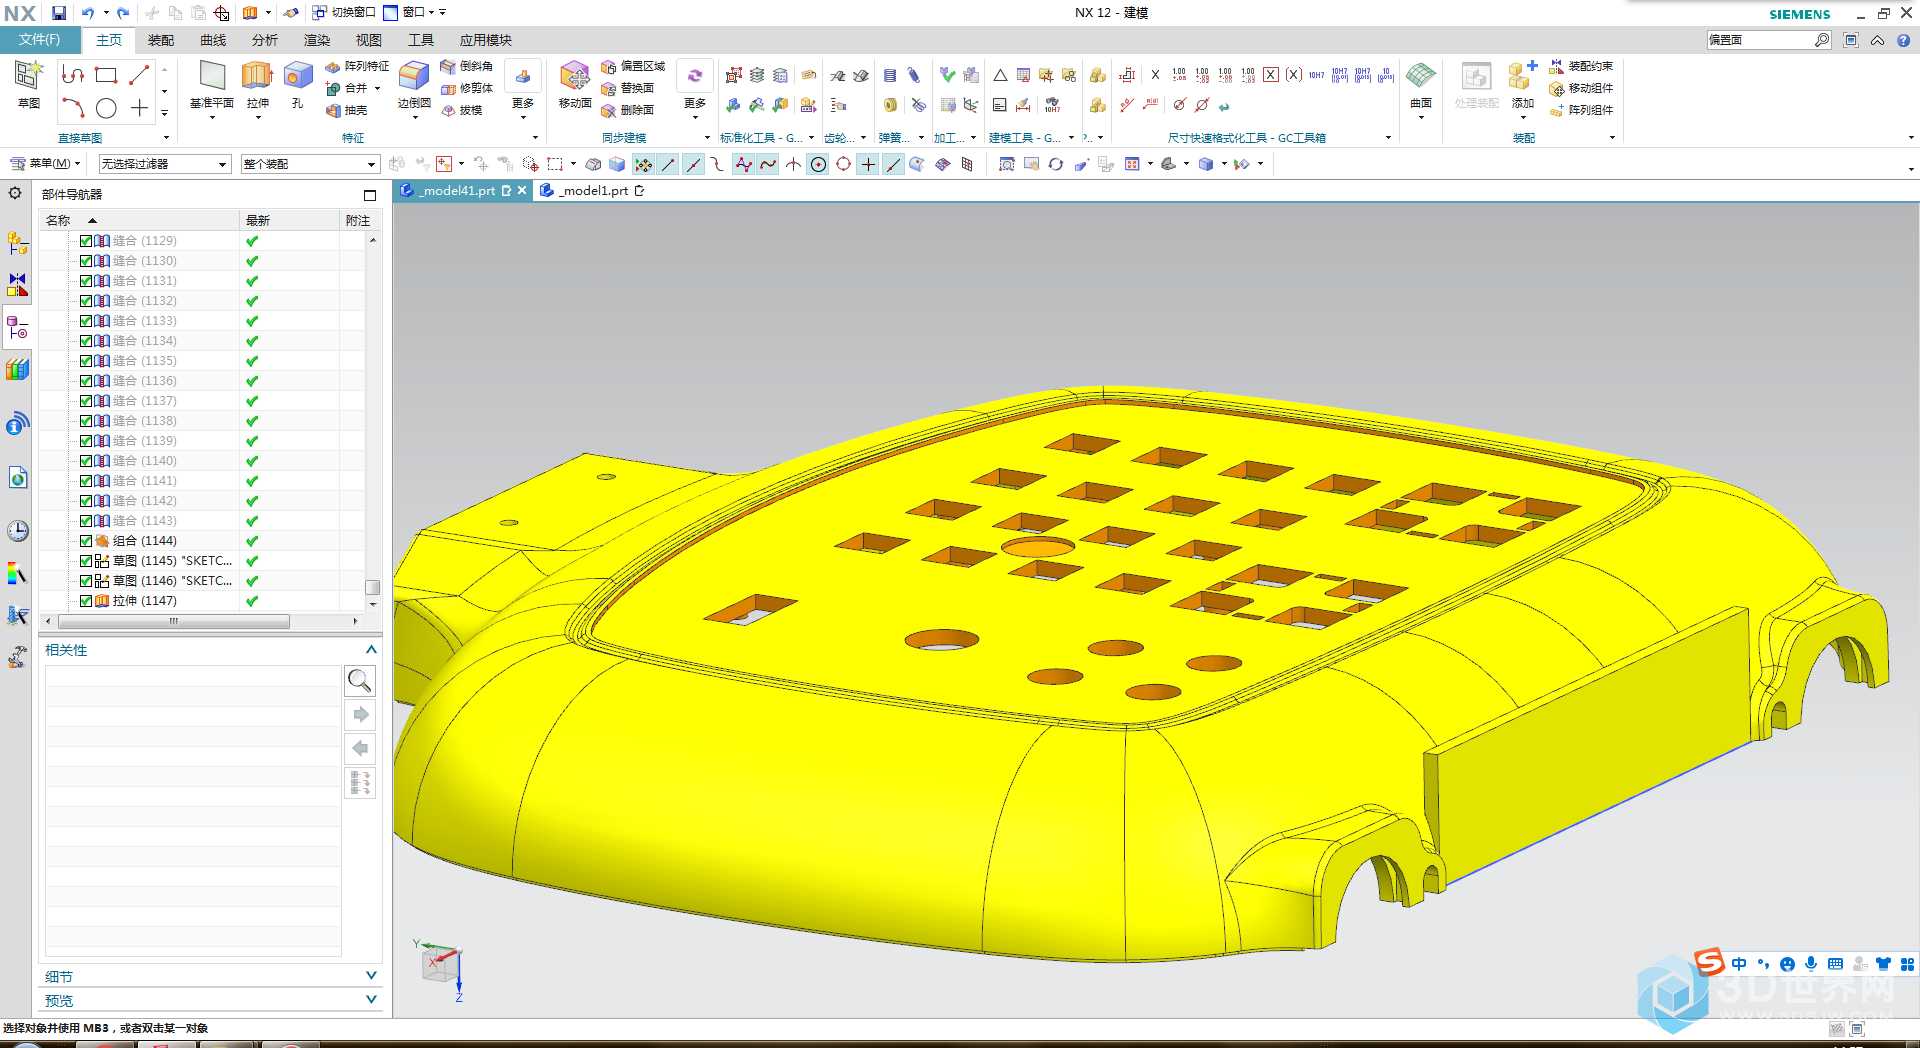This screenshot has height=1048, width=1920.
Task: Uncheck the 缝合 (1129) checkbox
Action: pos(86,241)
